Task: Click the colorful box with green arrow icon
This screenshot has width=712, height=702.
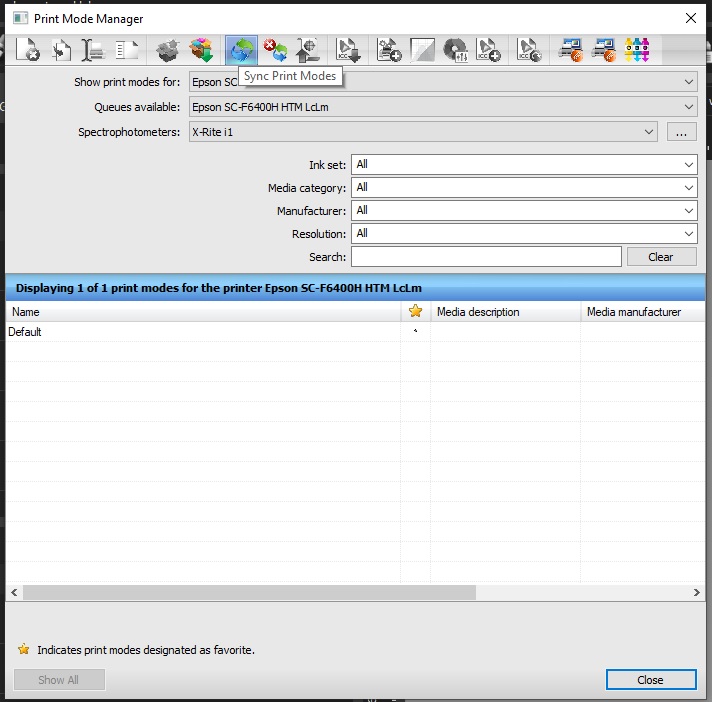Action: [x=202, y=48]
